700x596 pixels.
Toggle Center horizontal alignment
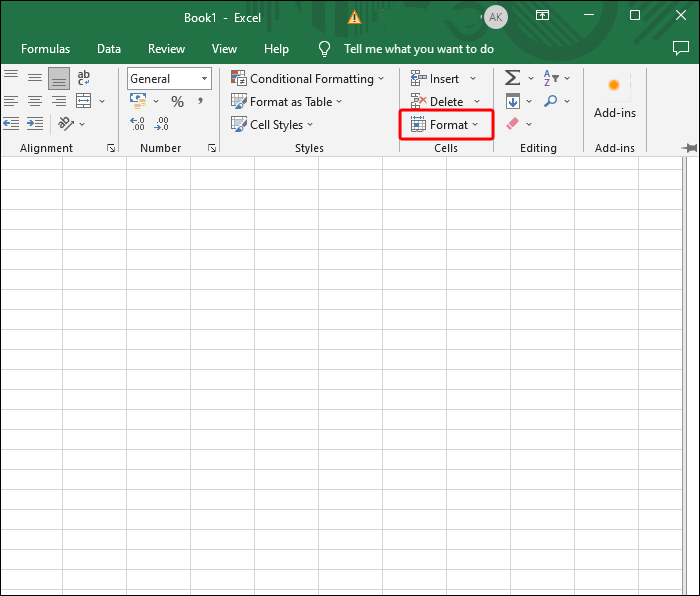click(34, 101)
